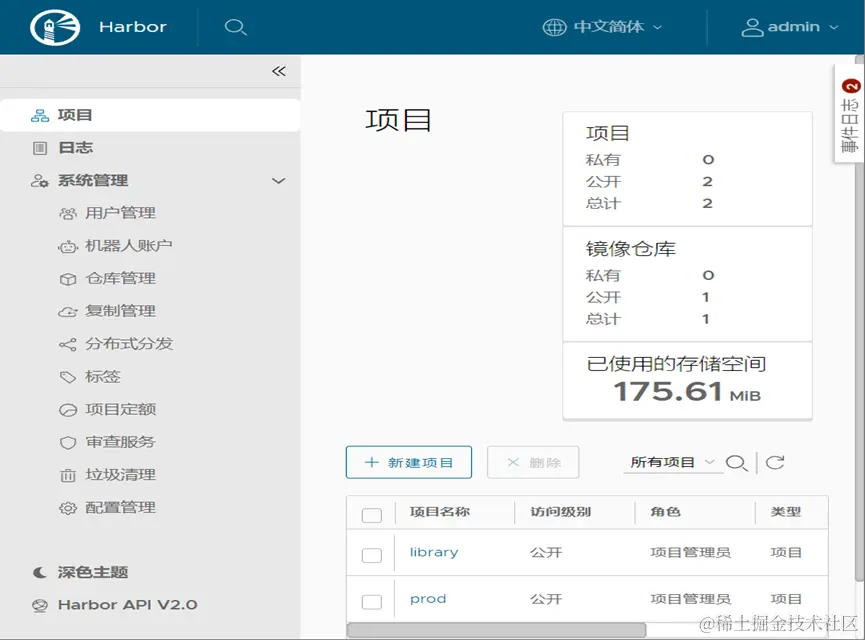Click the 配置管理 gear icon
The width and height of the screenshot is (865, 640).
pos(68,508)
